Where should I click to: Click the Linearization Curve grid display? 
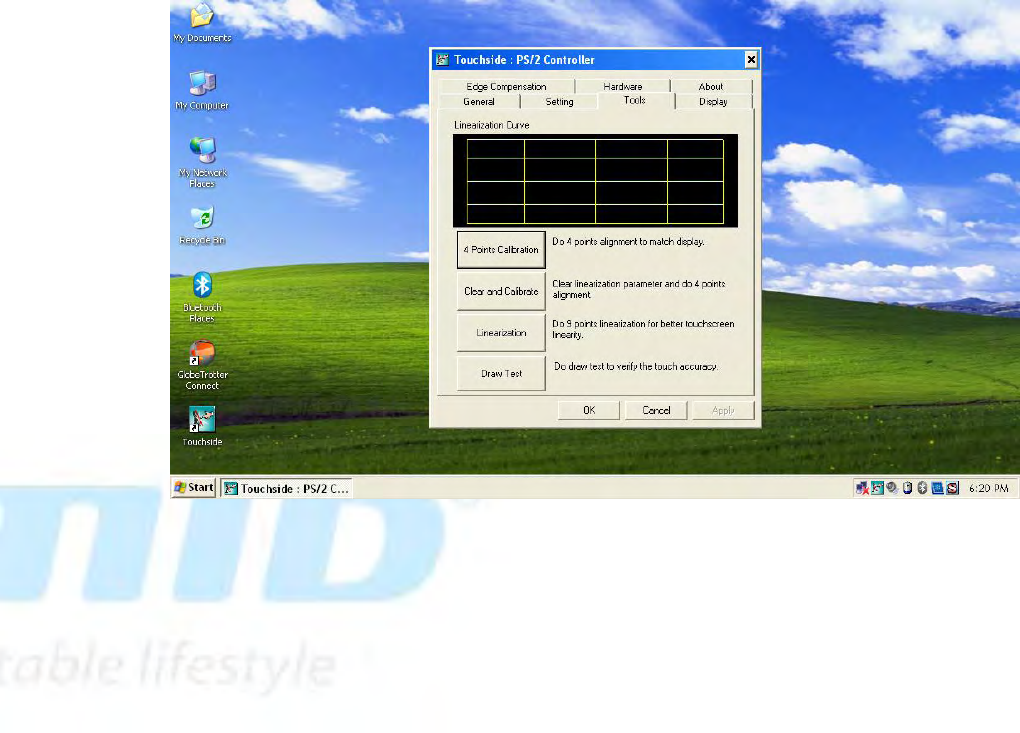[x=595, y=181]
